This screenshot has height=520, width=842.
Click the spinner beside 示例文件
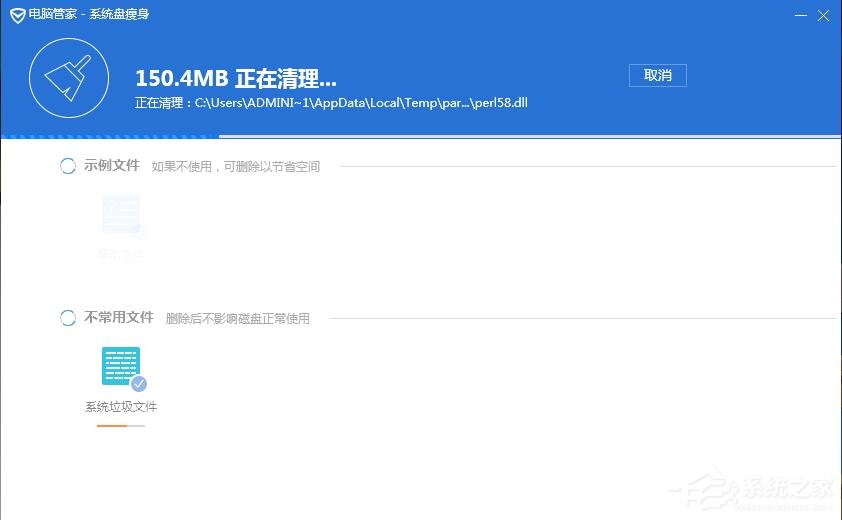click(68, 166)
